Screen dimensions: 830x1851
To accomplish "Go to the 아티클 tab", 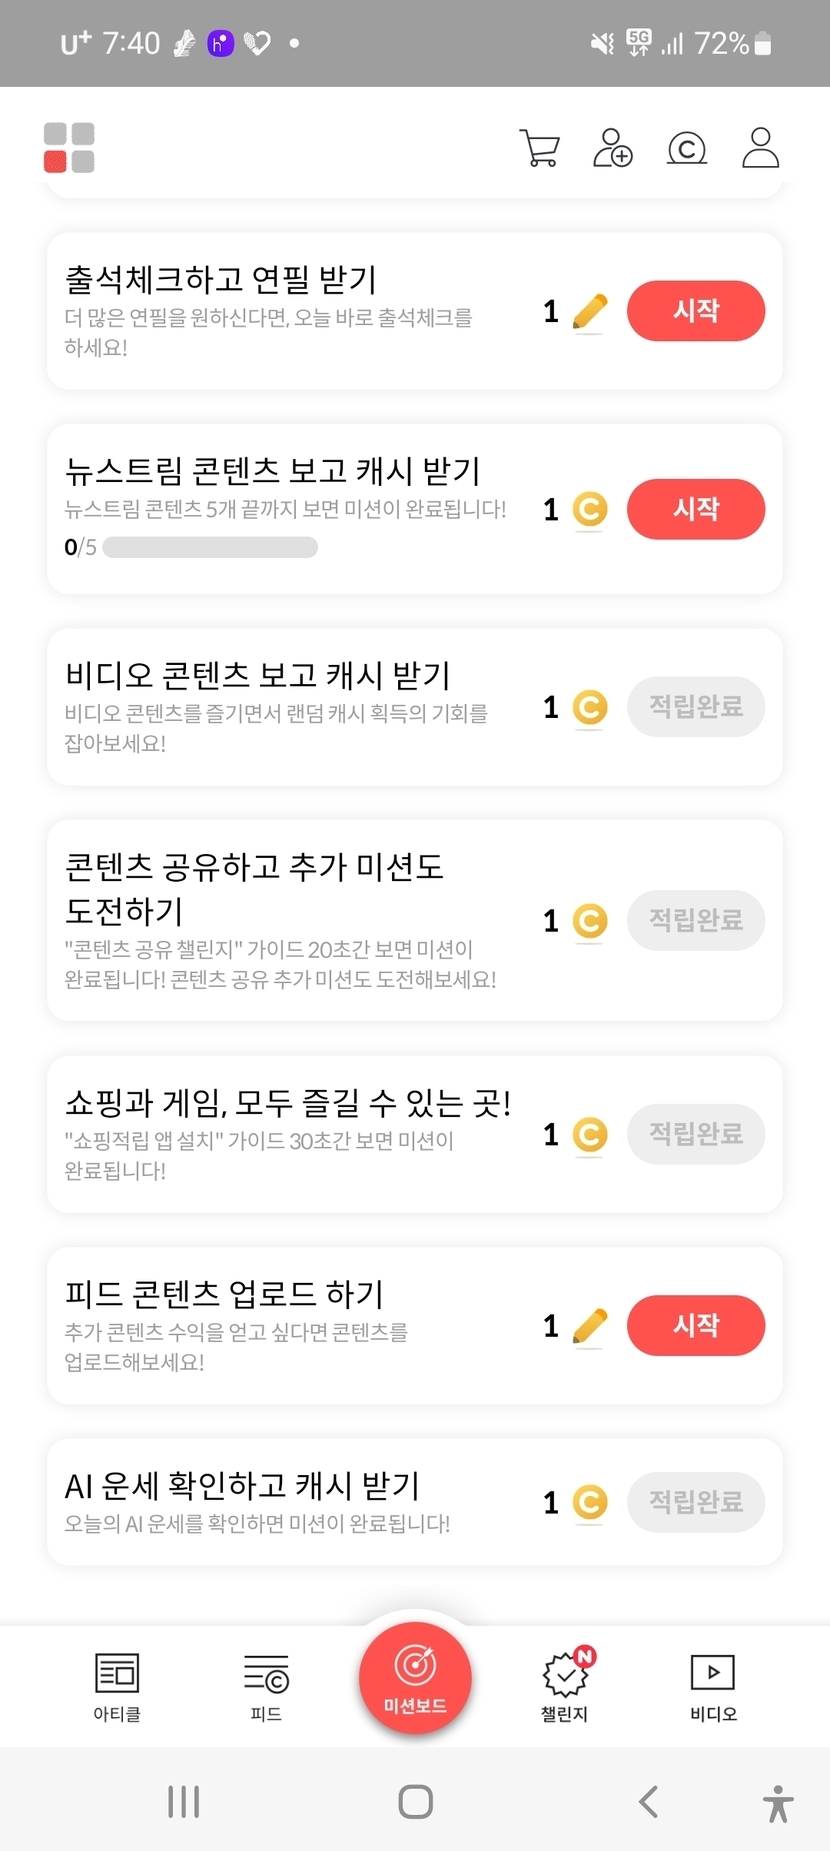I will tap(117, 1686).
